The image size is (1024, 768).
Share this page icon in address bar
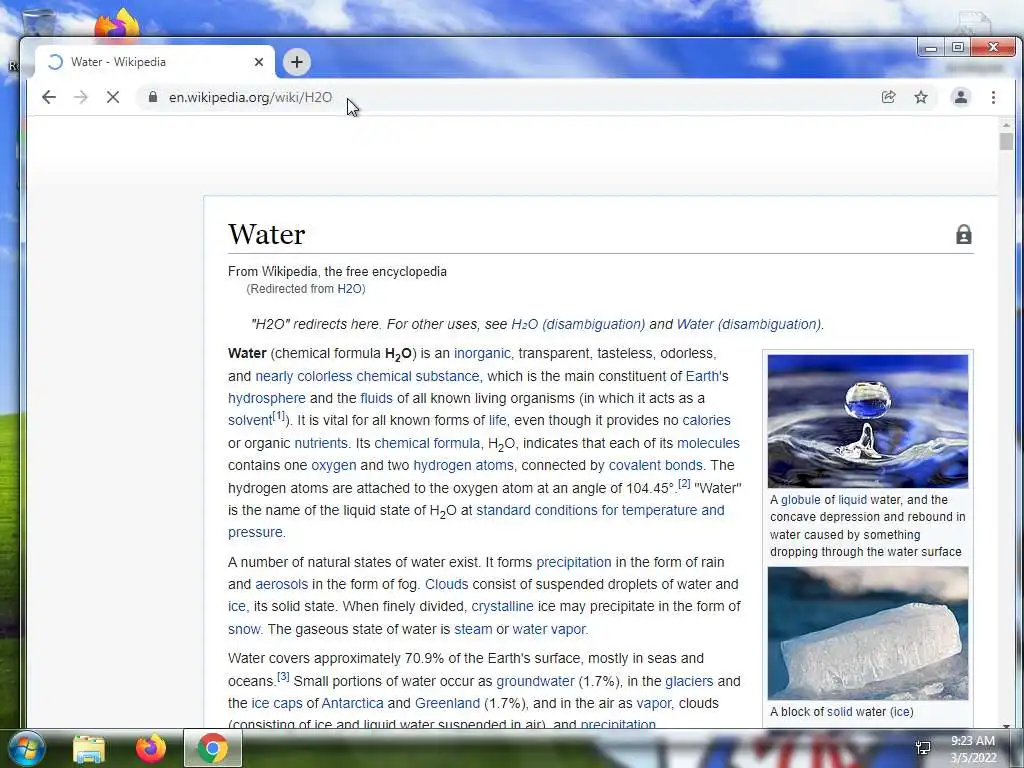tap(888, 97)
